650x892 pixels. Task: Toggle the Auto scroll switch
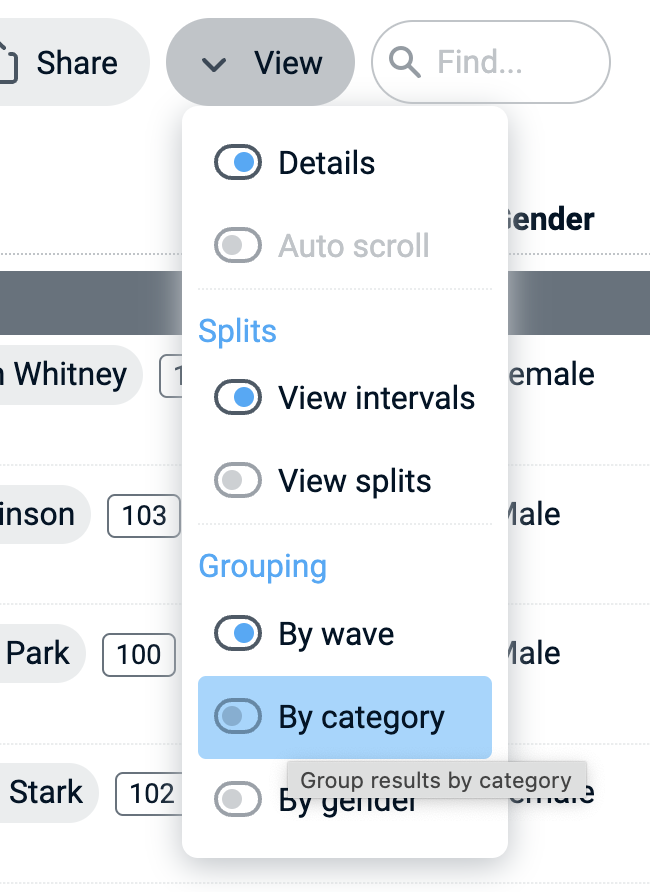pyautogui.click(x=238, y=246)
